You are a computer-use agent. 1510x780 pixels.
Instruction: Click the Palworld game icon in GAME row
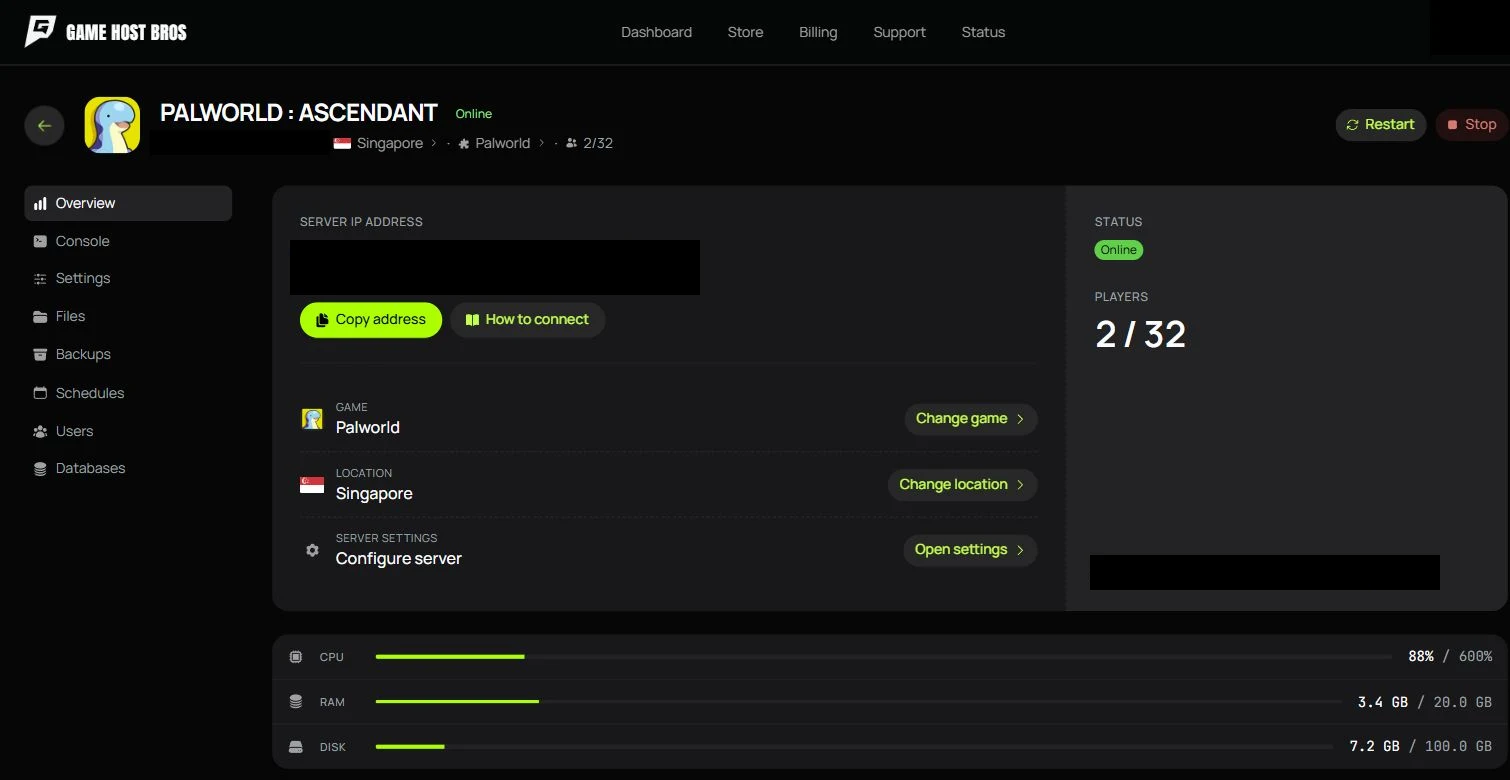(312, 419)
